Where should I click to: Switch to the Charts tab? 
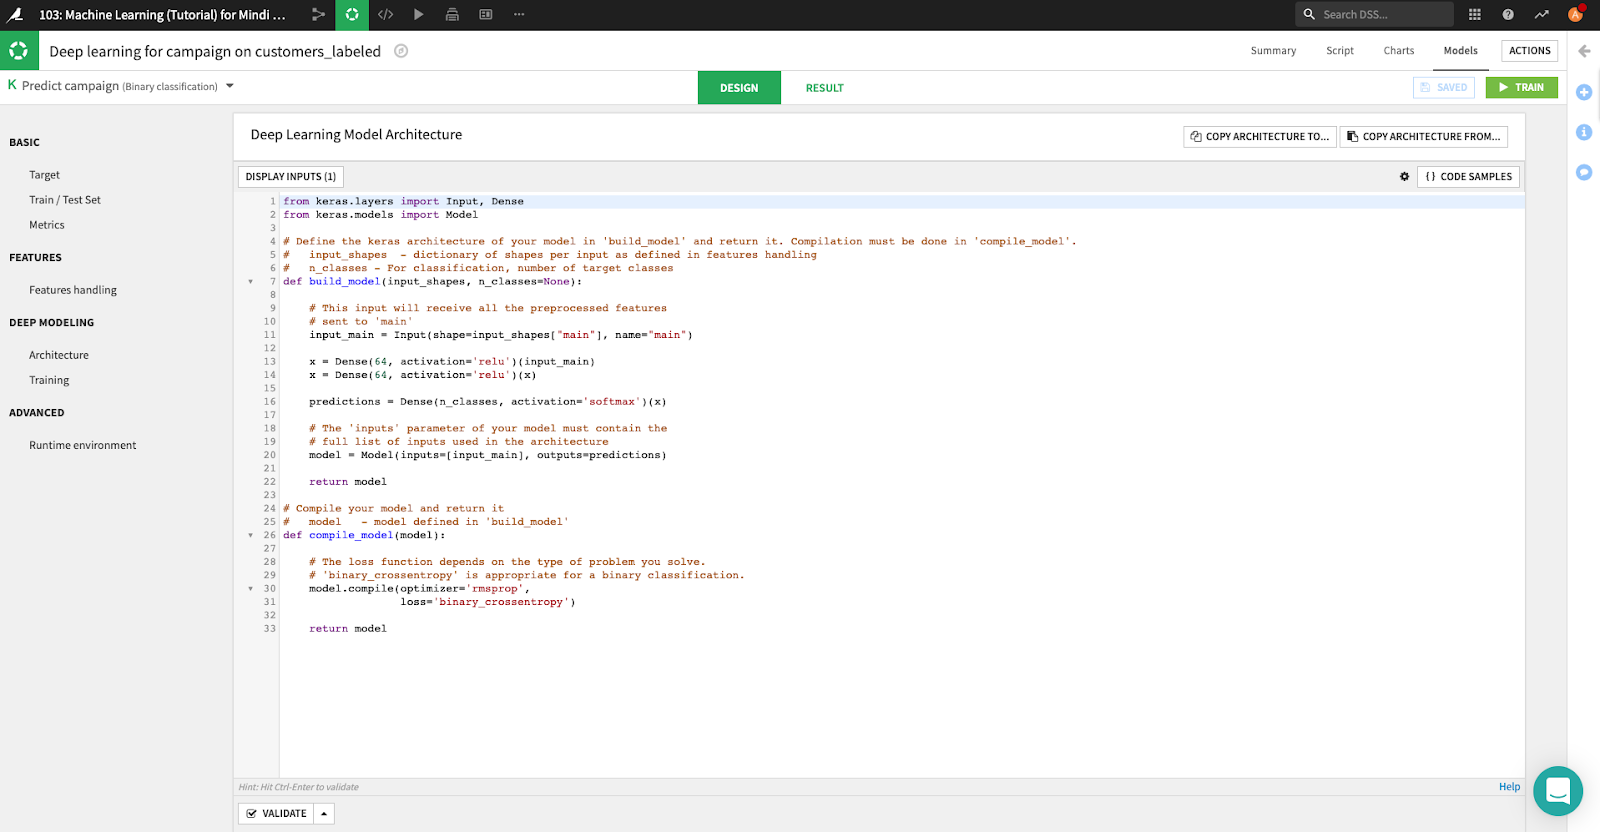(1398, 51)
